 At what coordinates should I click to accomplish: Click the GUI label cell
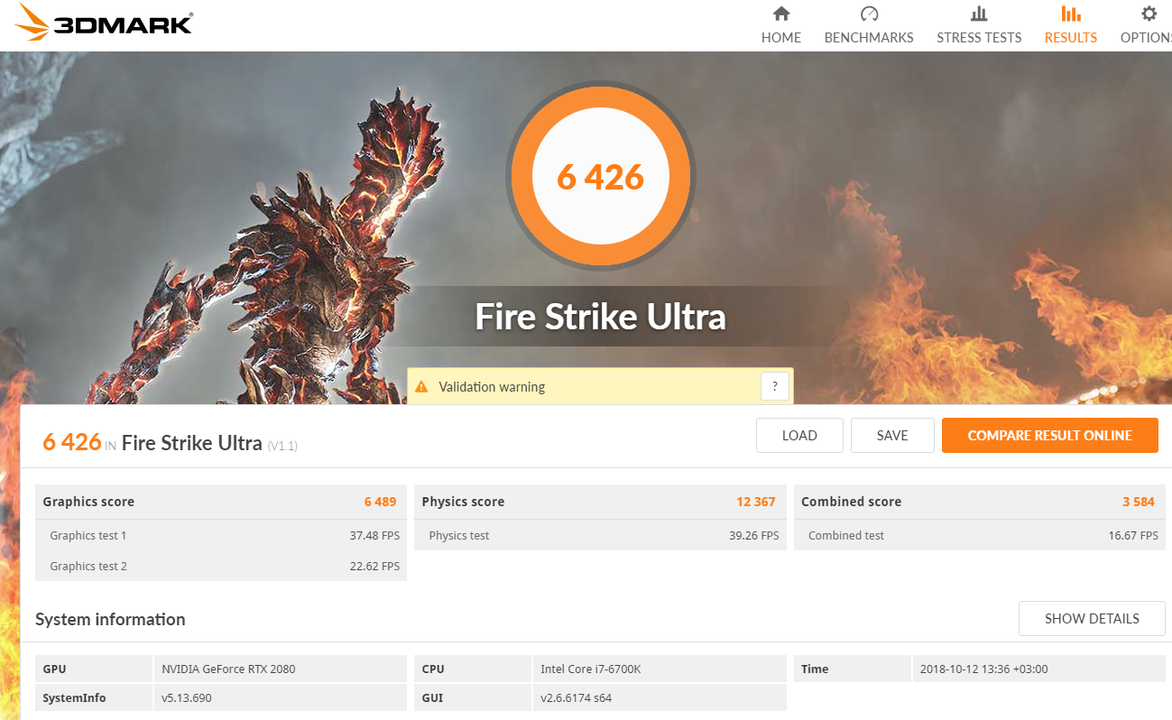point(472,698)
